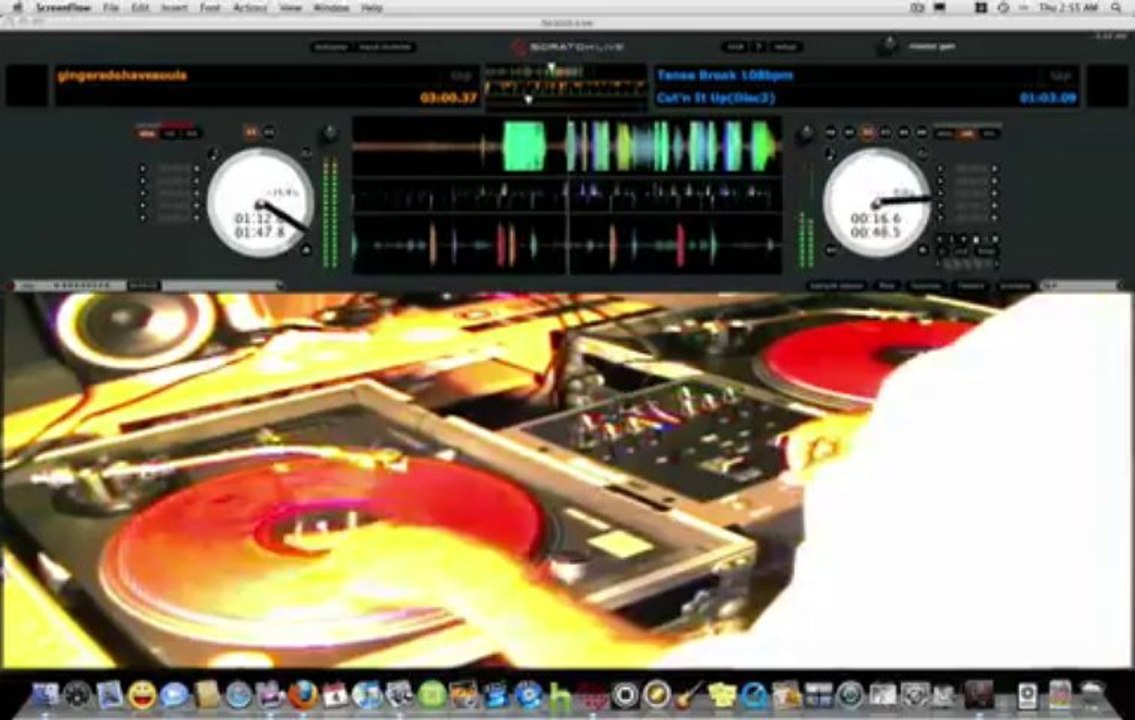Toggle repeat icon on the left deck

point(305,153)
